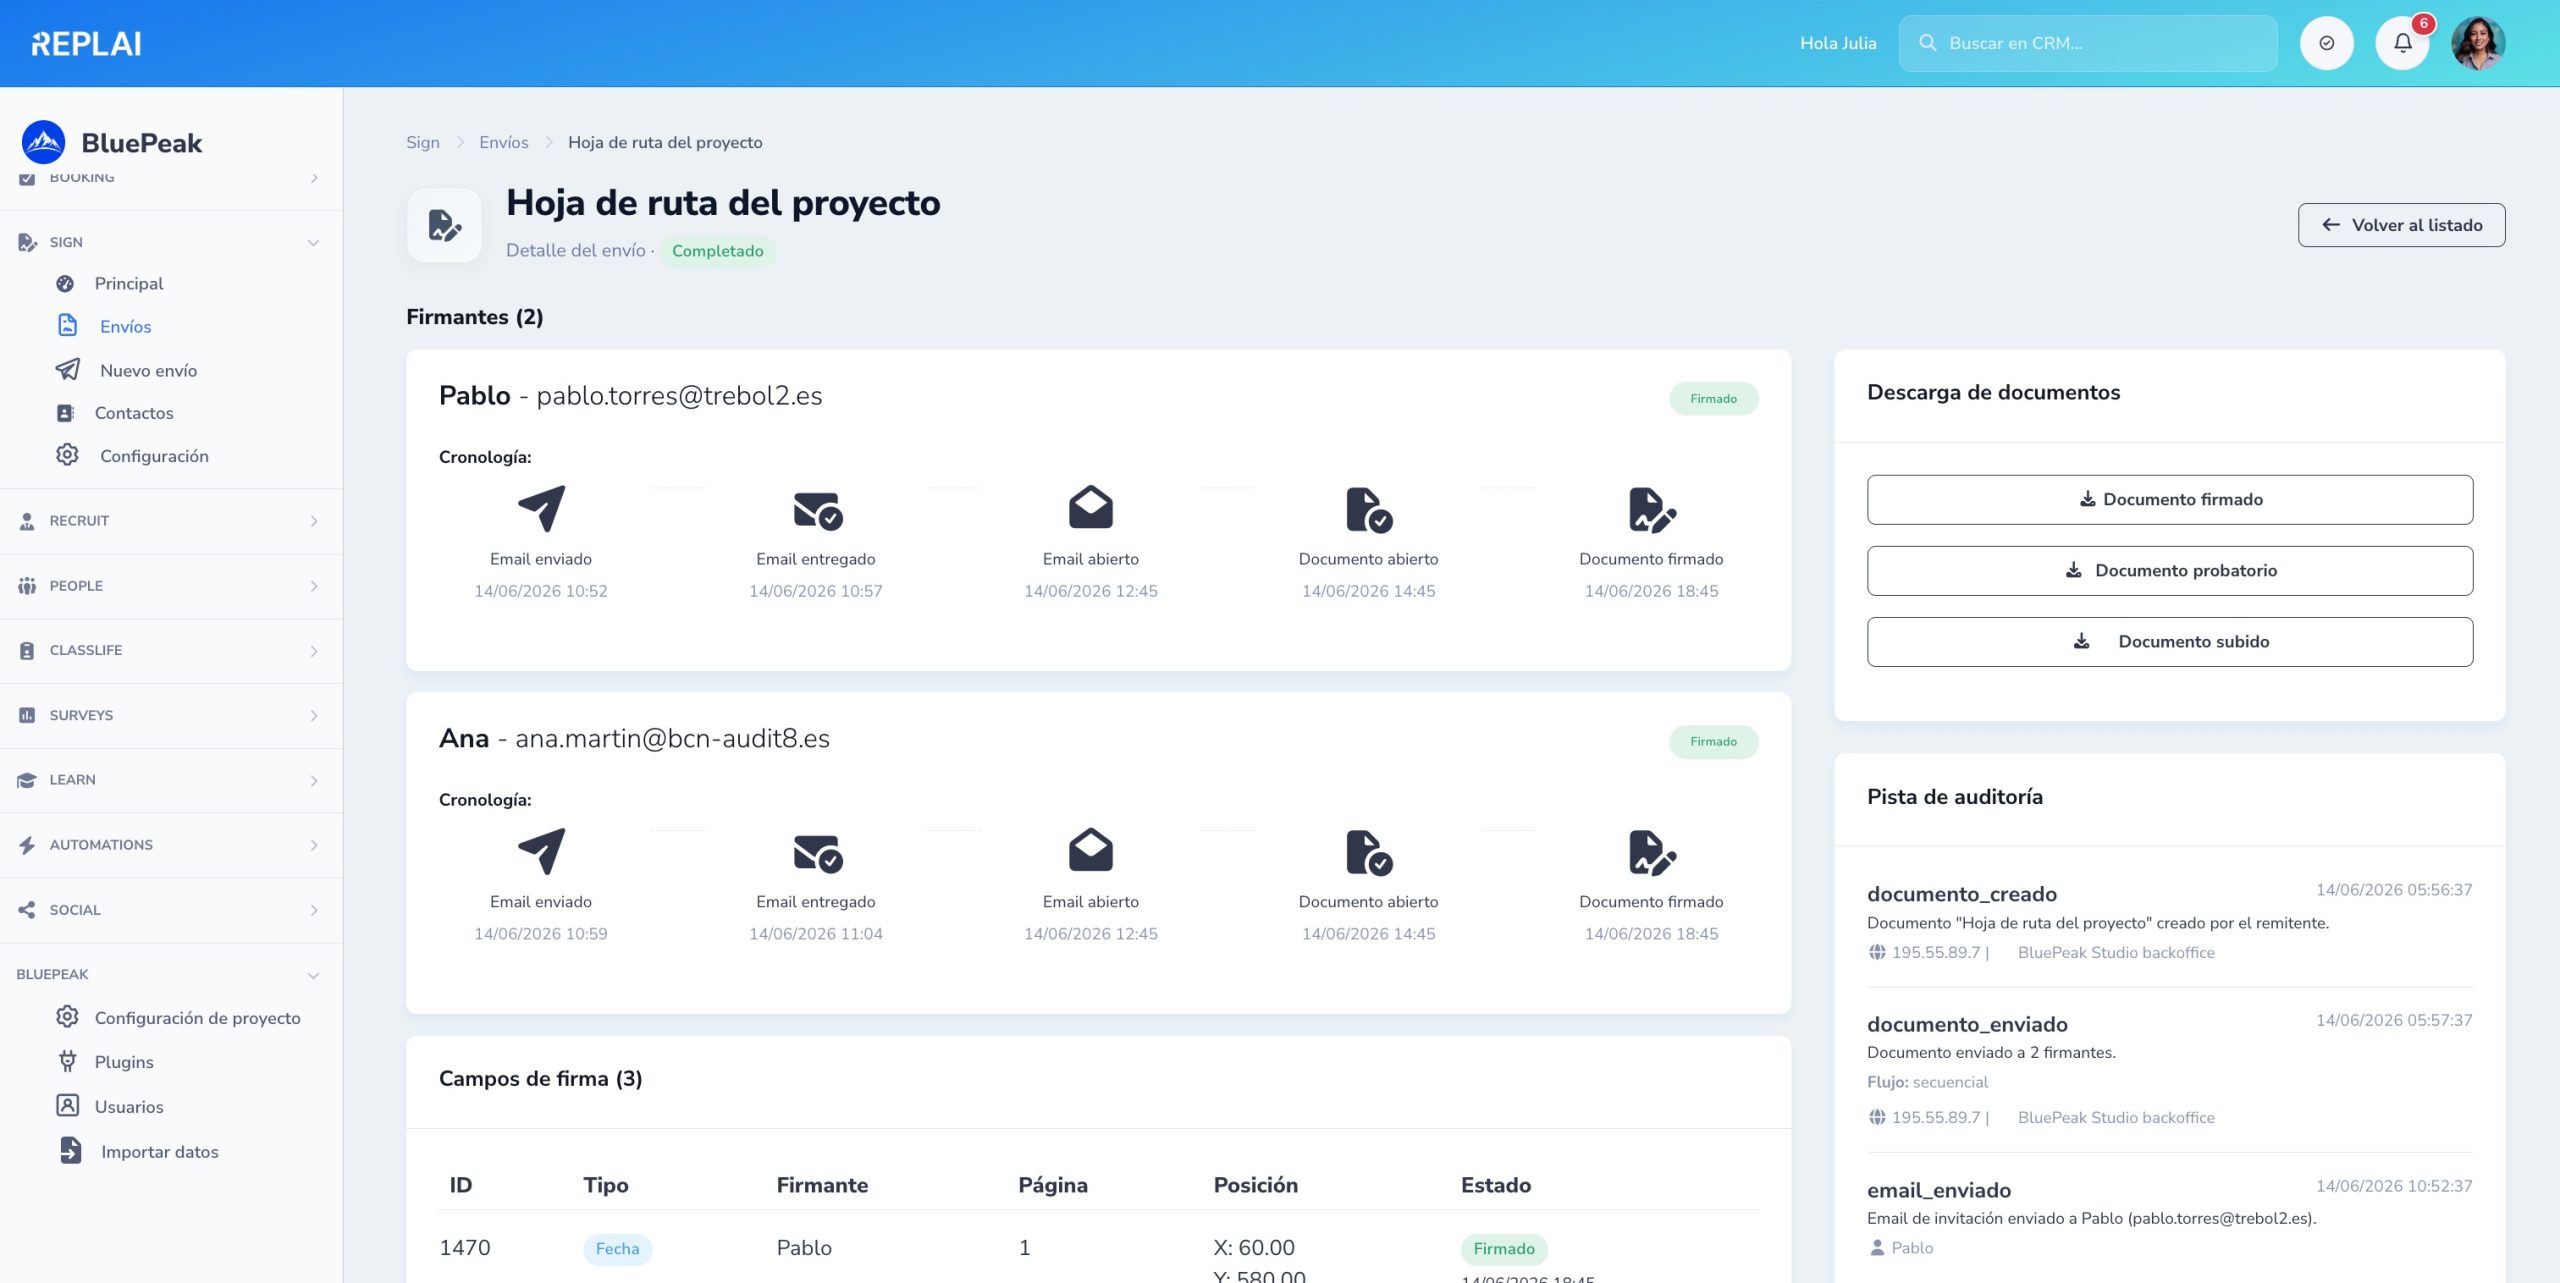Screen dimensions: 2560x1283
Task: Click the Firmado status in row 1470
Action: [x=1503, y=1249]
